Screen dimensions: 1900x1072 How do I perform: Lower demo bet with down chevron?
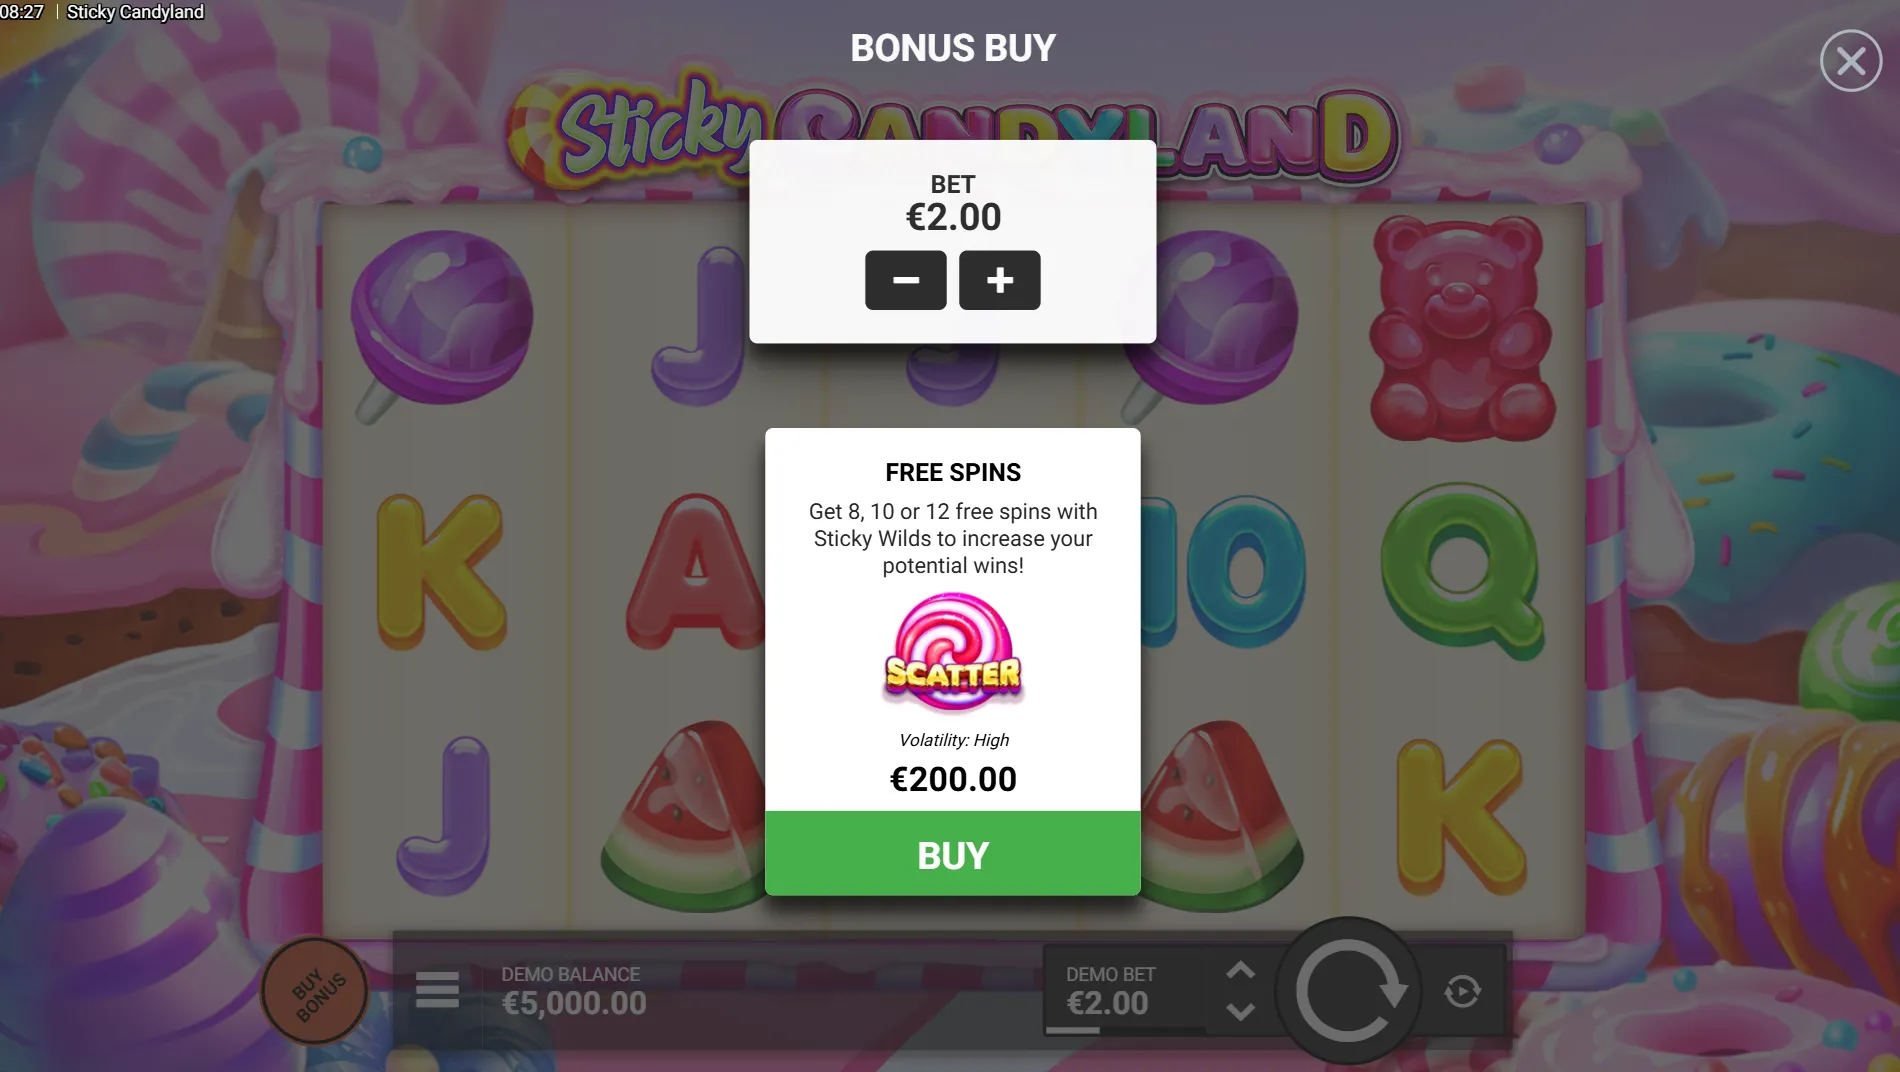(x=1240, y=1012)
